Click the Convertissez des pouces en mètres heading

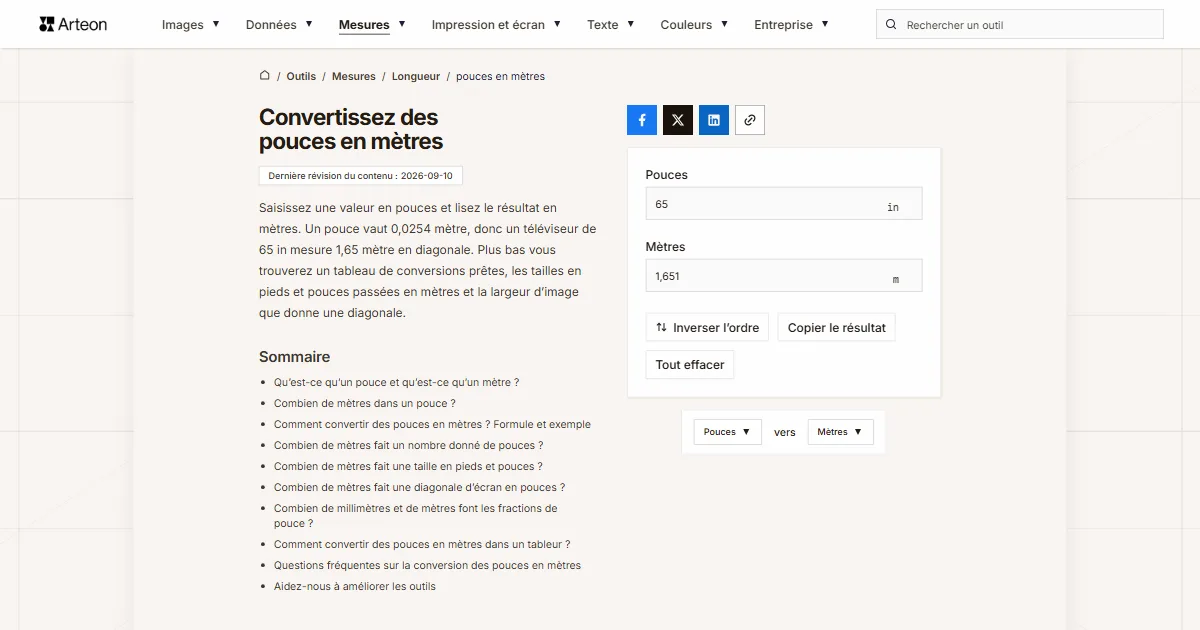click(x=351, y=130)
